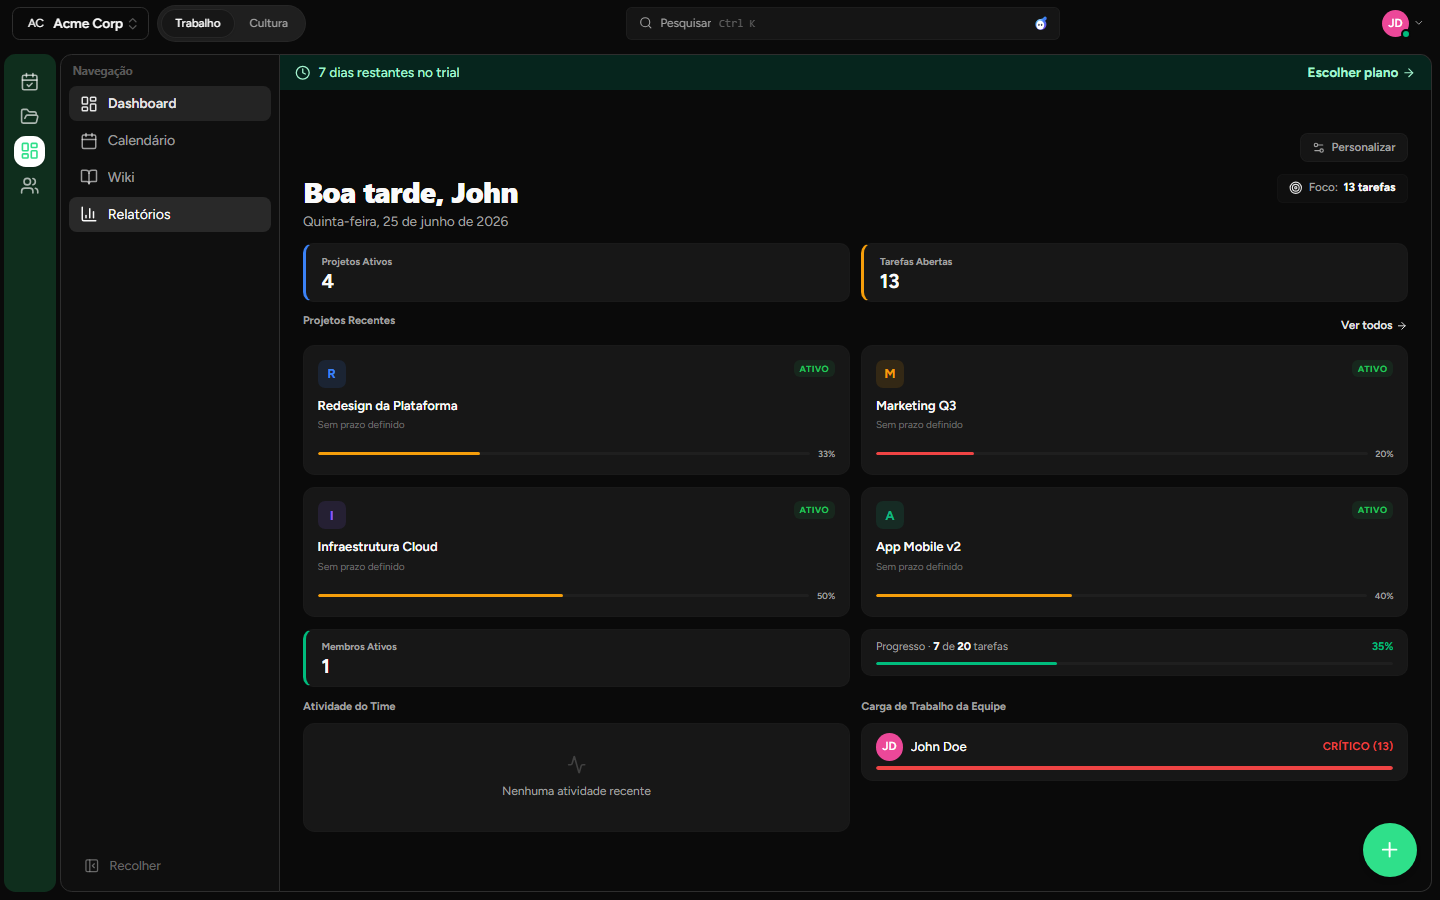Open the Redesign da Plataforma project

click(576, 410)
